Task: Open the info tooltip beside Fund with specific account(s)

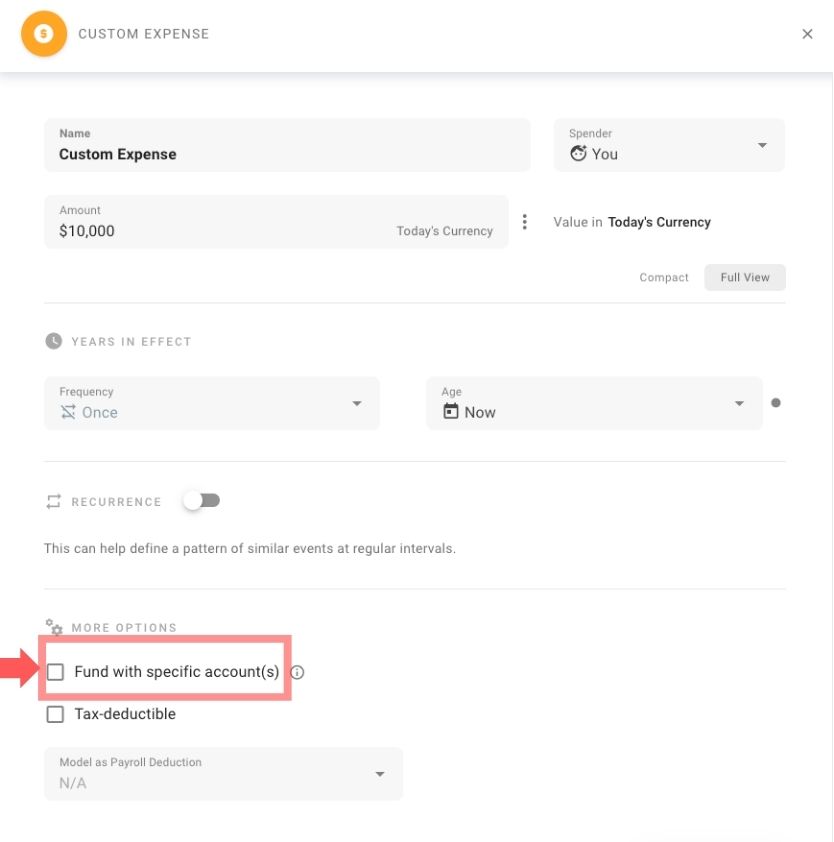Action: click(296, 673)
